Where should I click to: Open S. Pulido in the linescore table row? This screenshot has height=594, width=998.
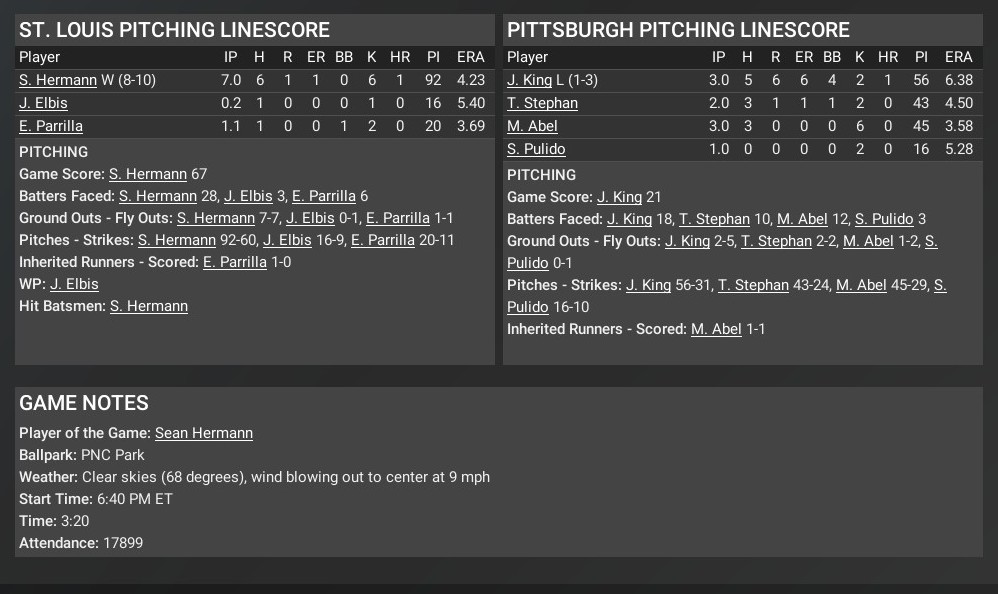point(536,149)
